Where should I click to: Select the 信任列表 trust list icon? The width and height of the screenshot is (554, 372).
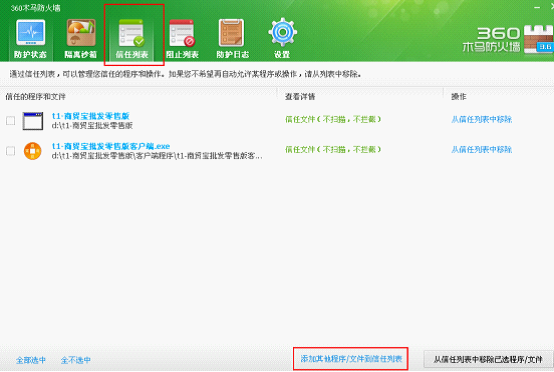[x=132, y=39]
